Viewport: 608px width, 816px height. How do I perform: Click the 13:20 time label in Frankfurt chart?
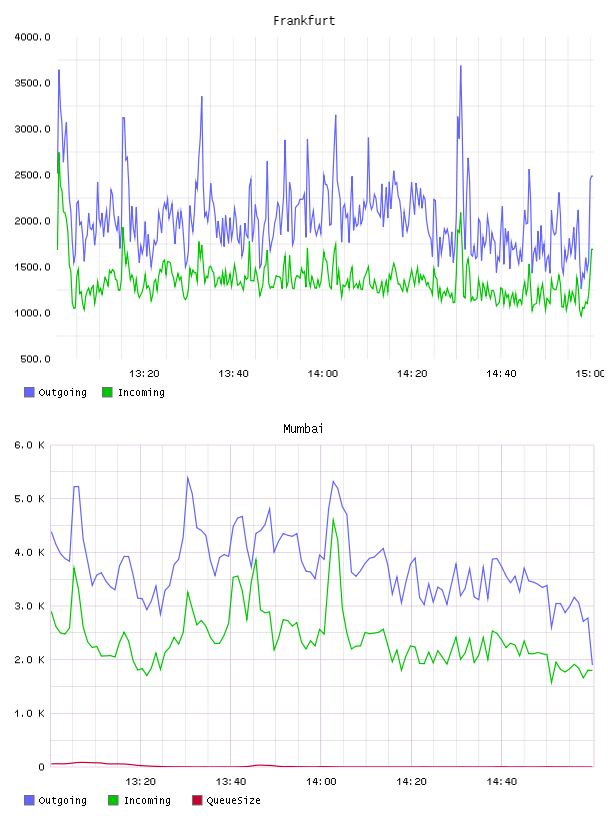pyautogui.click(x=144, y=374)
